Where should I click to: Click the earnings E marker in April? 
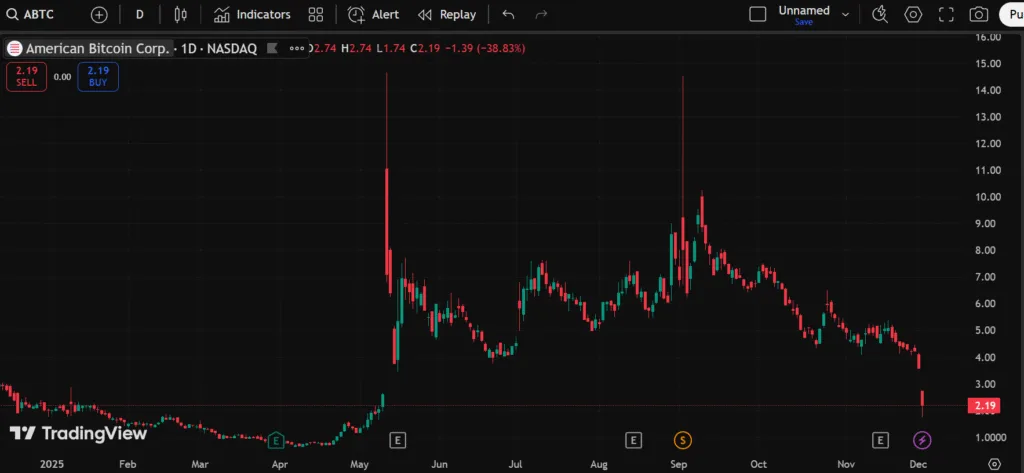tap(276, 440)
